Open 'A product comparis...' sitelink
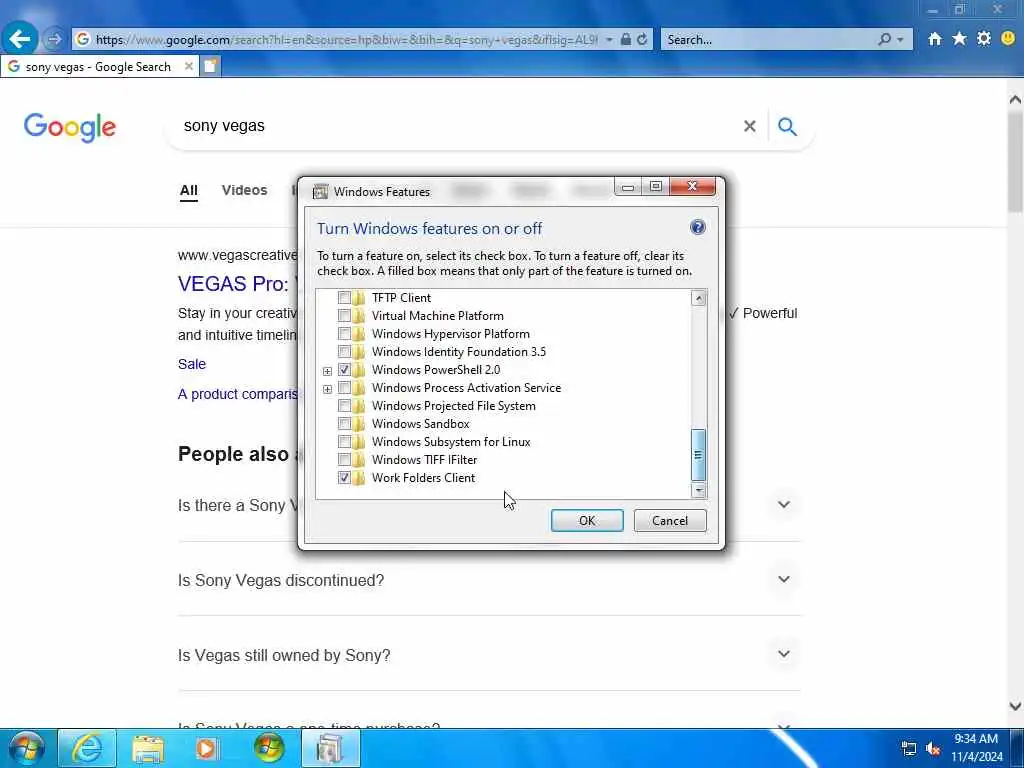The width and height of the screenshot is (1024, 768). coord(238,394)
